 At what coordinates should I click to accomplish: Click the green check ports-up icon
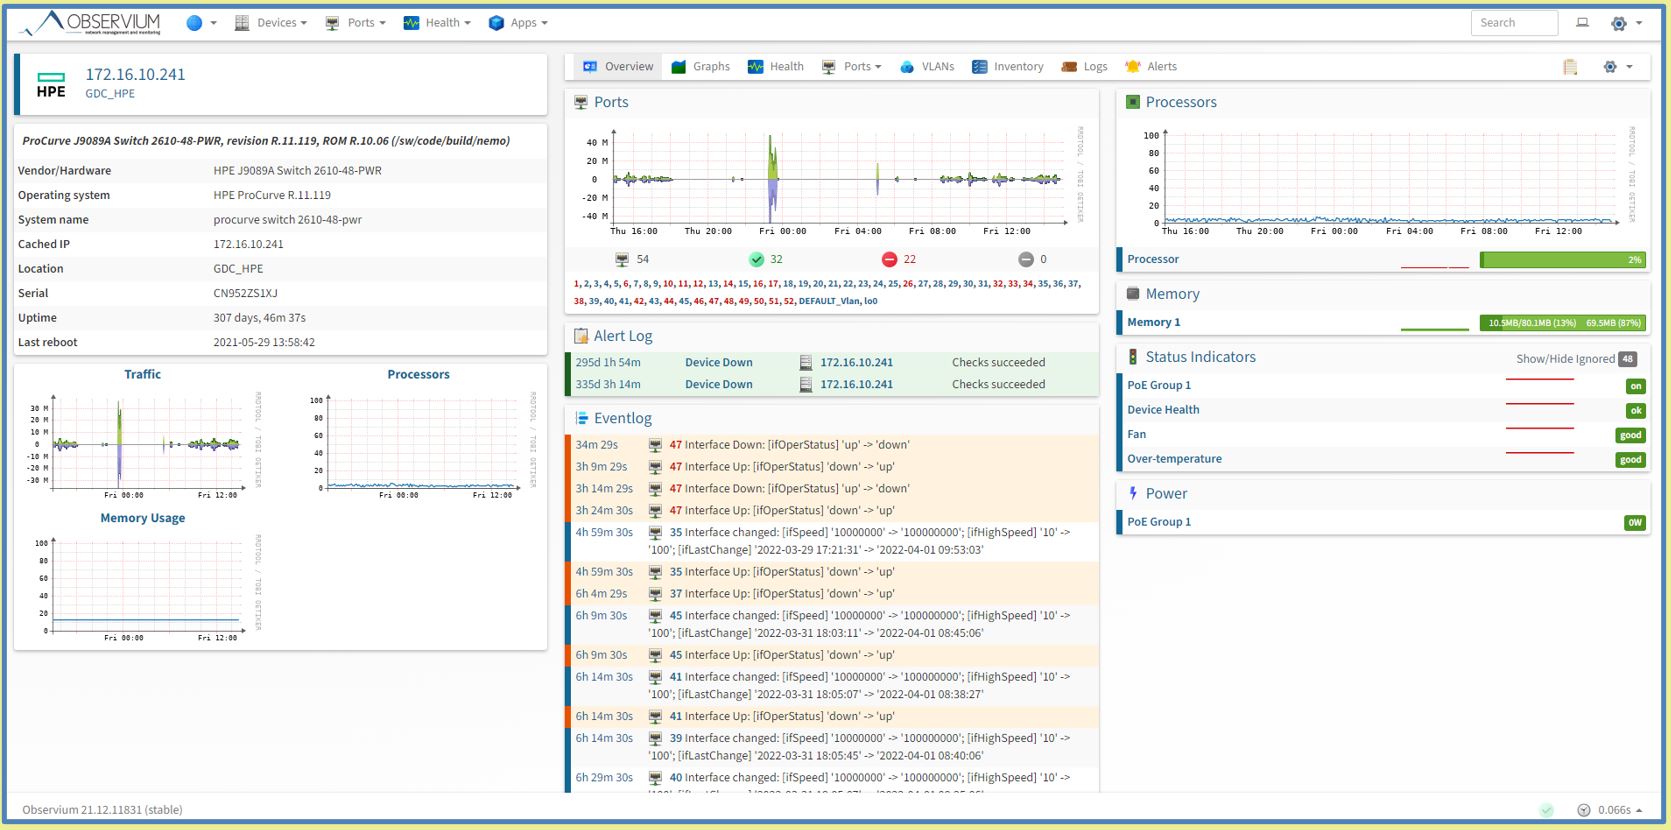coord(757,260)
